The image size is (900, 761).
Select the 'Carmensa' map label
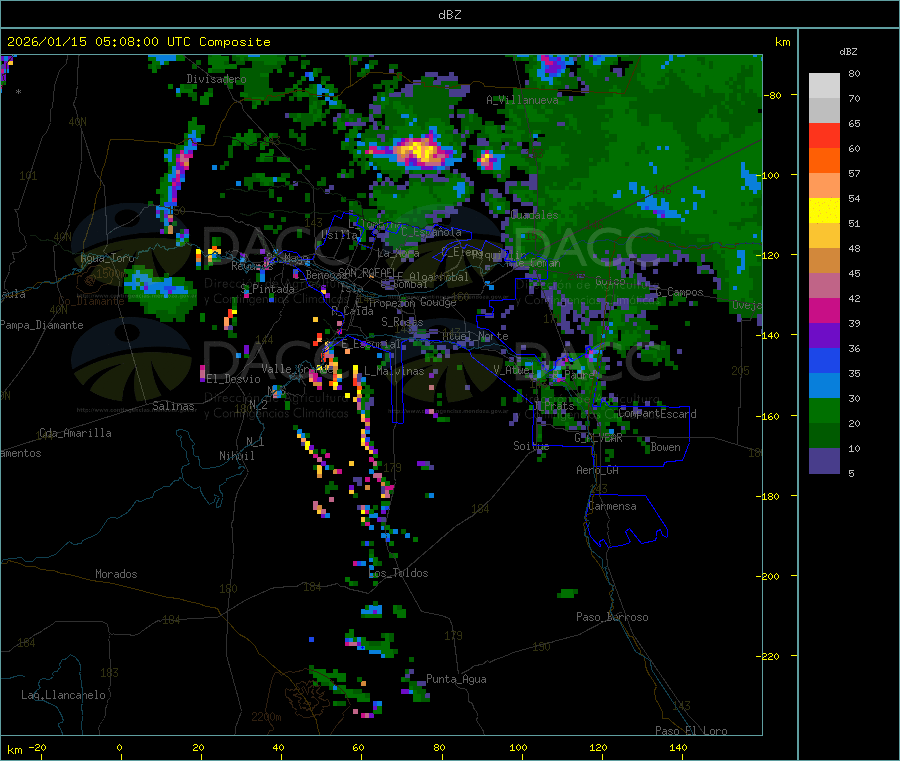(x=612, y=507)
